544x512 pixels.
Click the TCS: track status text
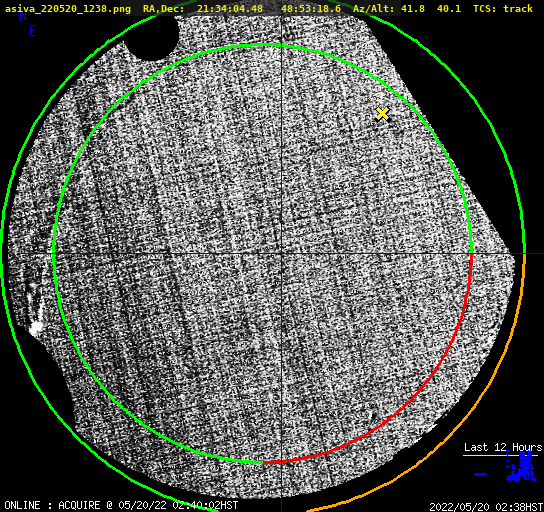click(503, 8)
